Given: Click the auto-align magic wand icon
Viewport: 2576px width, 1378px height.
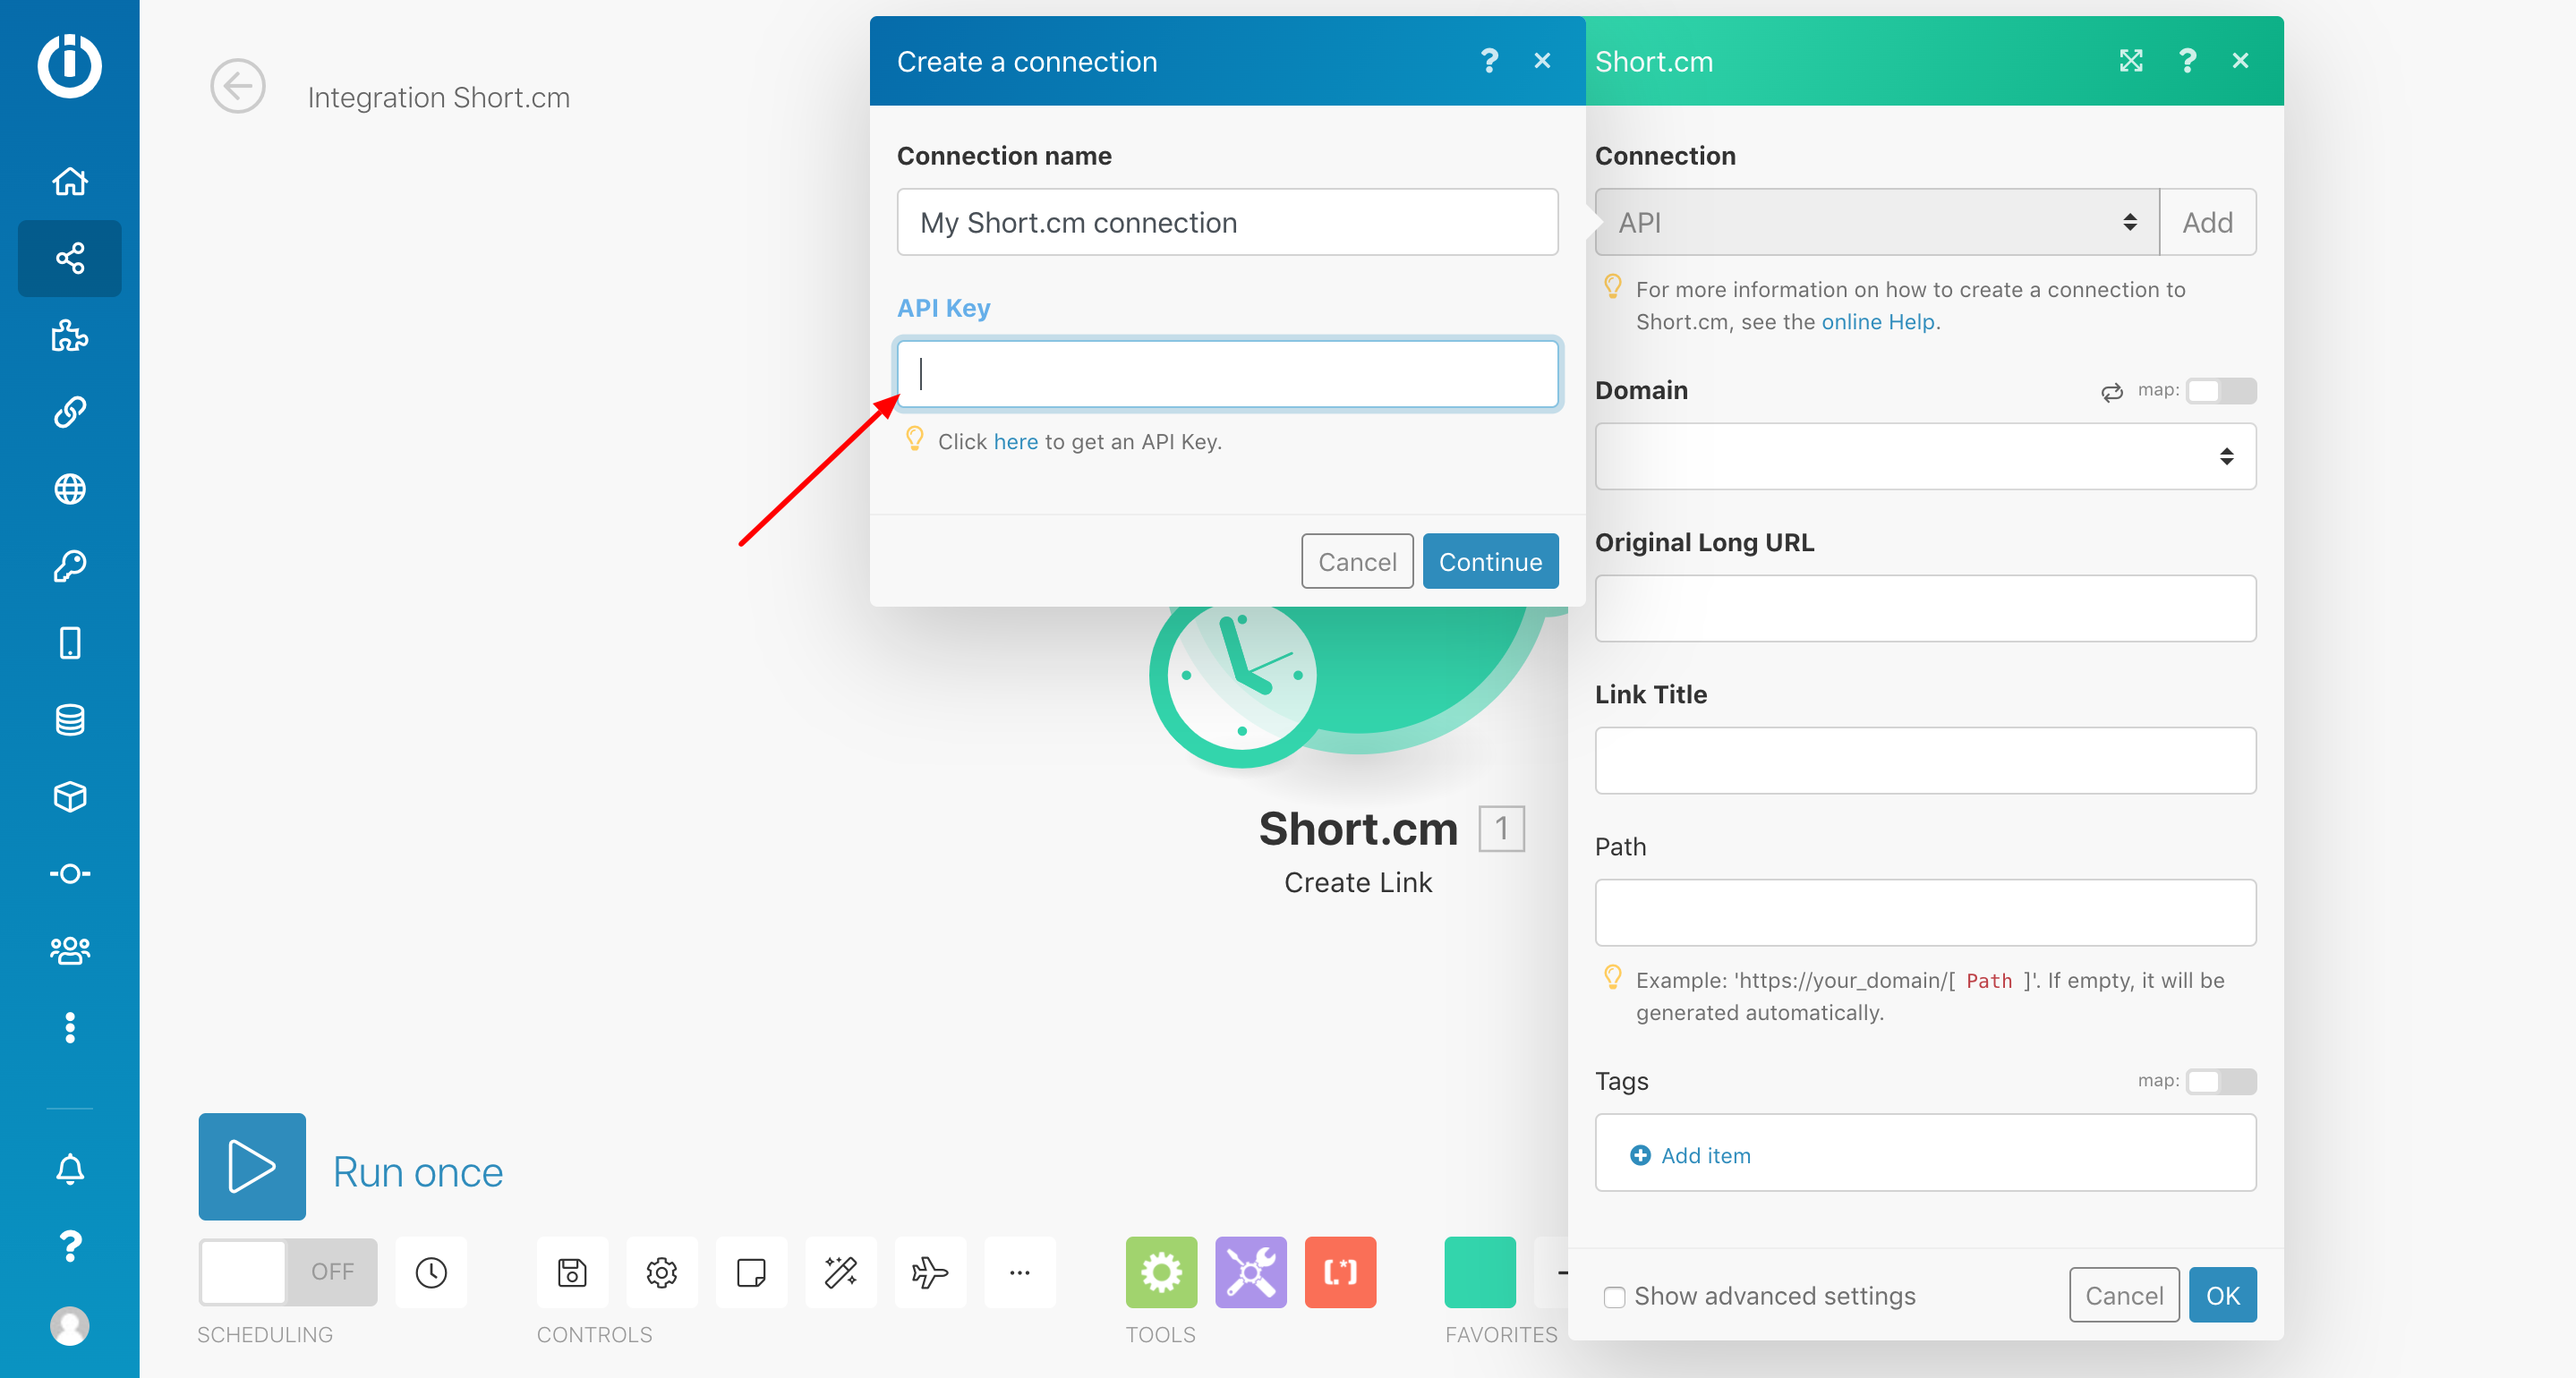Looking at the screenshot, I should coord(840,1272).
